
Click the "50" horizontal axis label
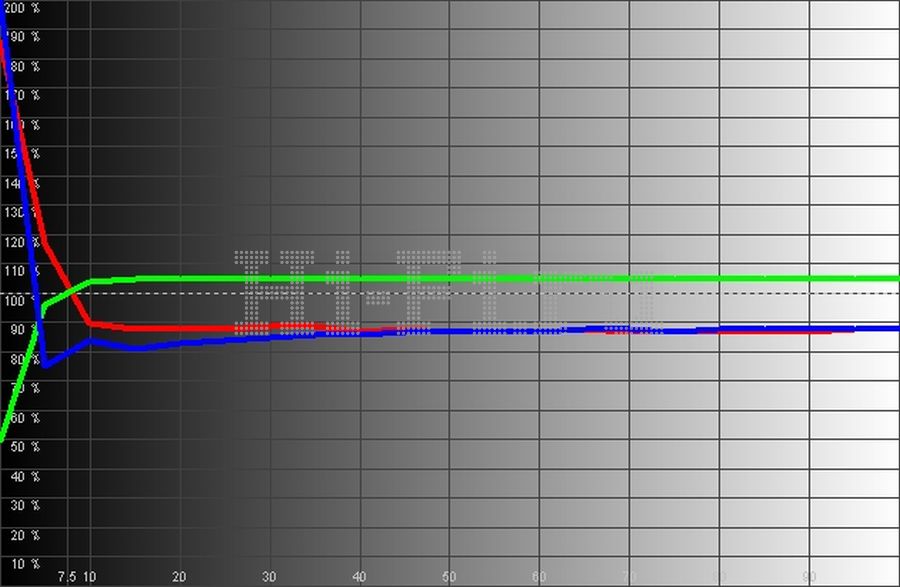pyautogui.click(x=449, y=577)
